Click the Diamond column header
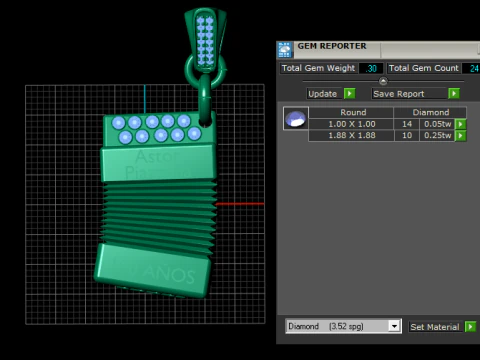Image resolution: width=480 pixels, height=360 pixels. [x=430, y=112]
